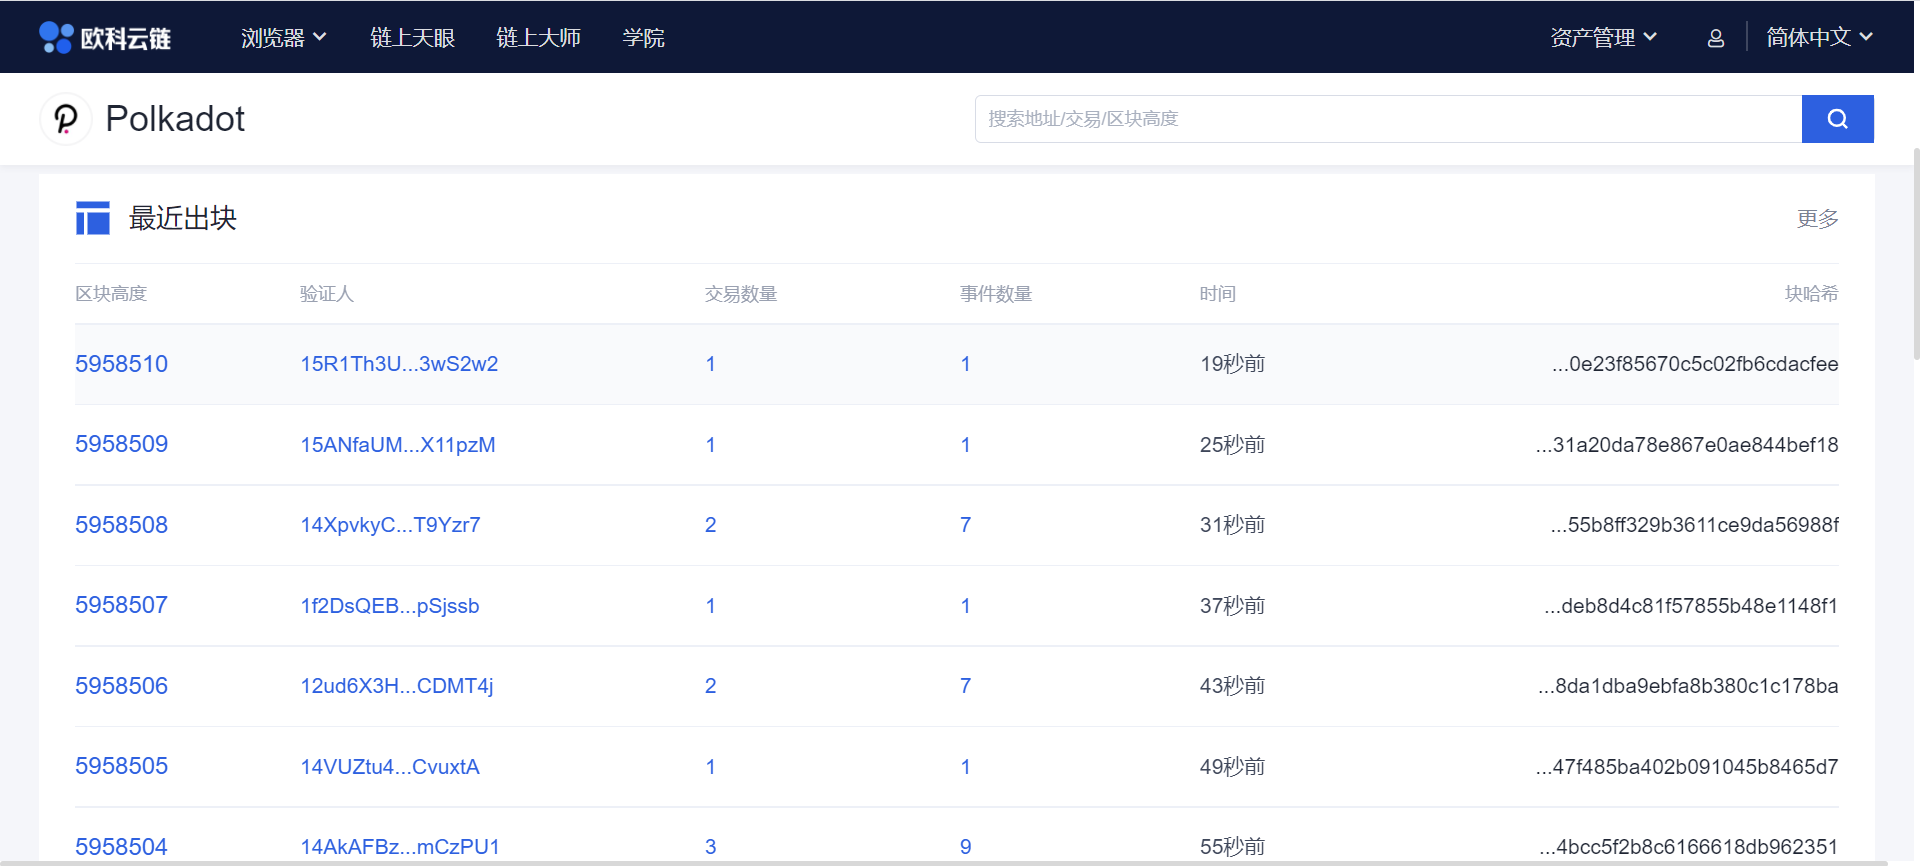Image resolution: width=1920 pixels, height=866 pixels.
Task: Navigate to 学院 in top navigation
Action: 643,38
